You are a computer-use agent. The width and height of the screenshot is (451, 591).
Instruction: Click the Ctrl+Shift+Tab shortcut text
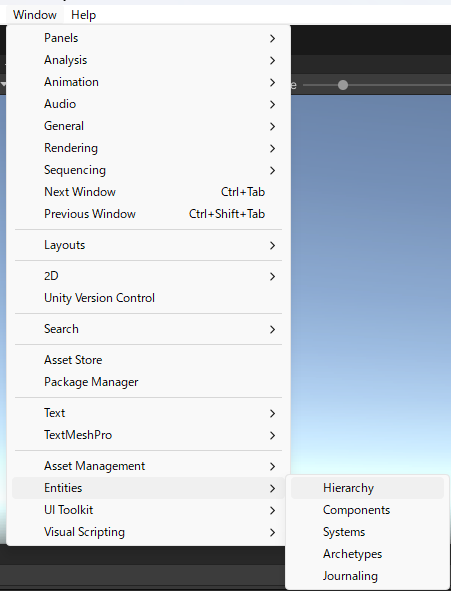pyautogui.click(x=227, y=214)
